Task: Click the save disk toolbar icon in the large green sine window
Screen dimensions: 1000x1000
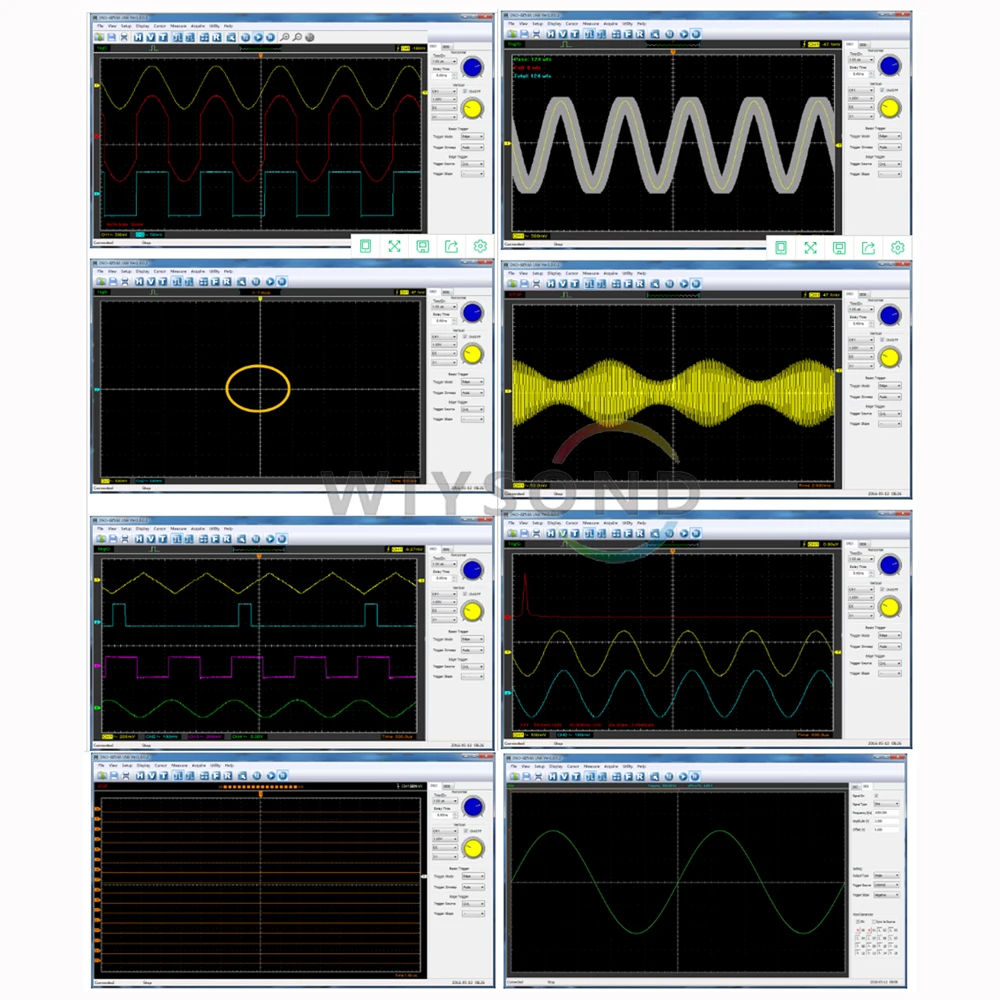Action: (x=526, y=777)
